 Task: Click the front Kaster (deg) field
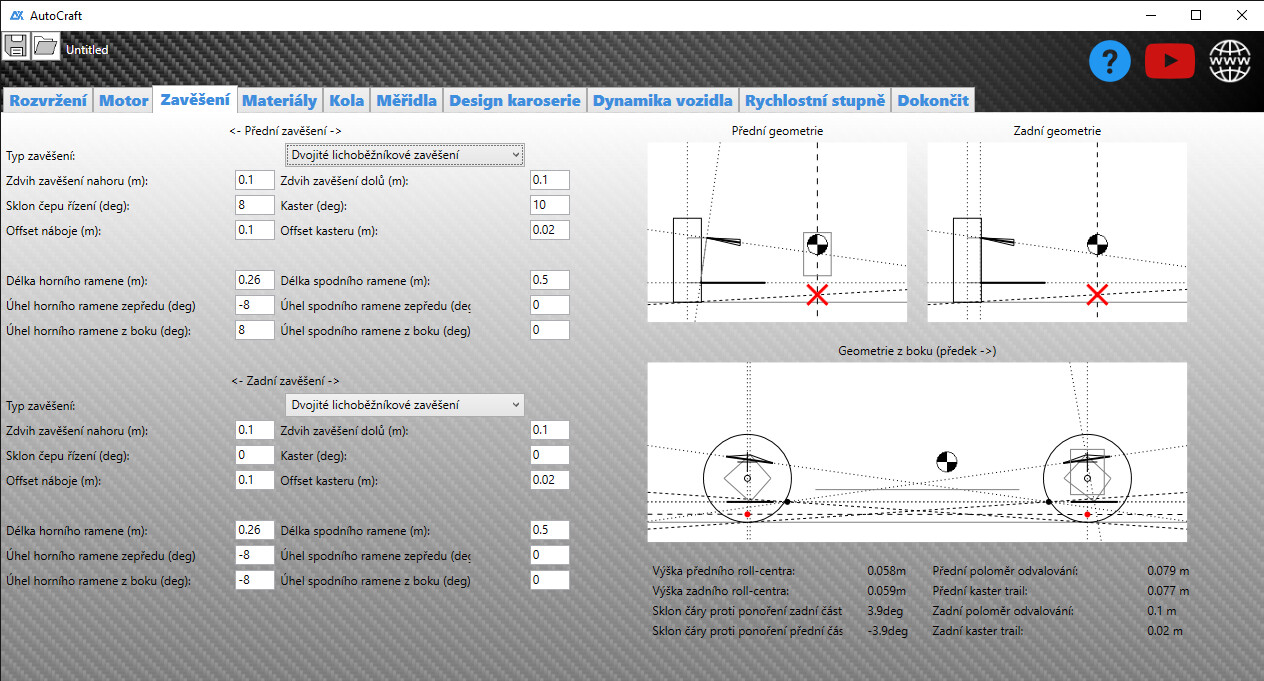point(549,205)
